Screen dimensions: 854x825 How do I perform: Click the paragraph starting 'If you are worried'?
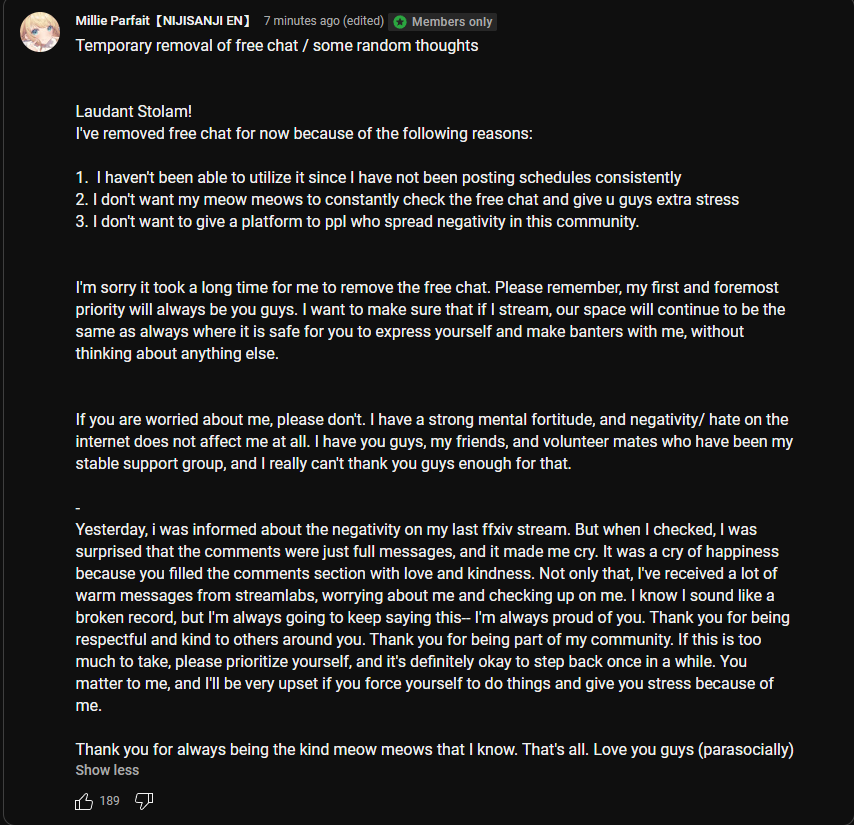[x=434, y=441]
